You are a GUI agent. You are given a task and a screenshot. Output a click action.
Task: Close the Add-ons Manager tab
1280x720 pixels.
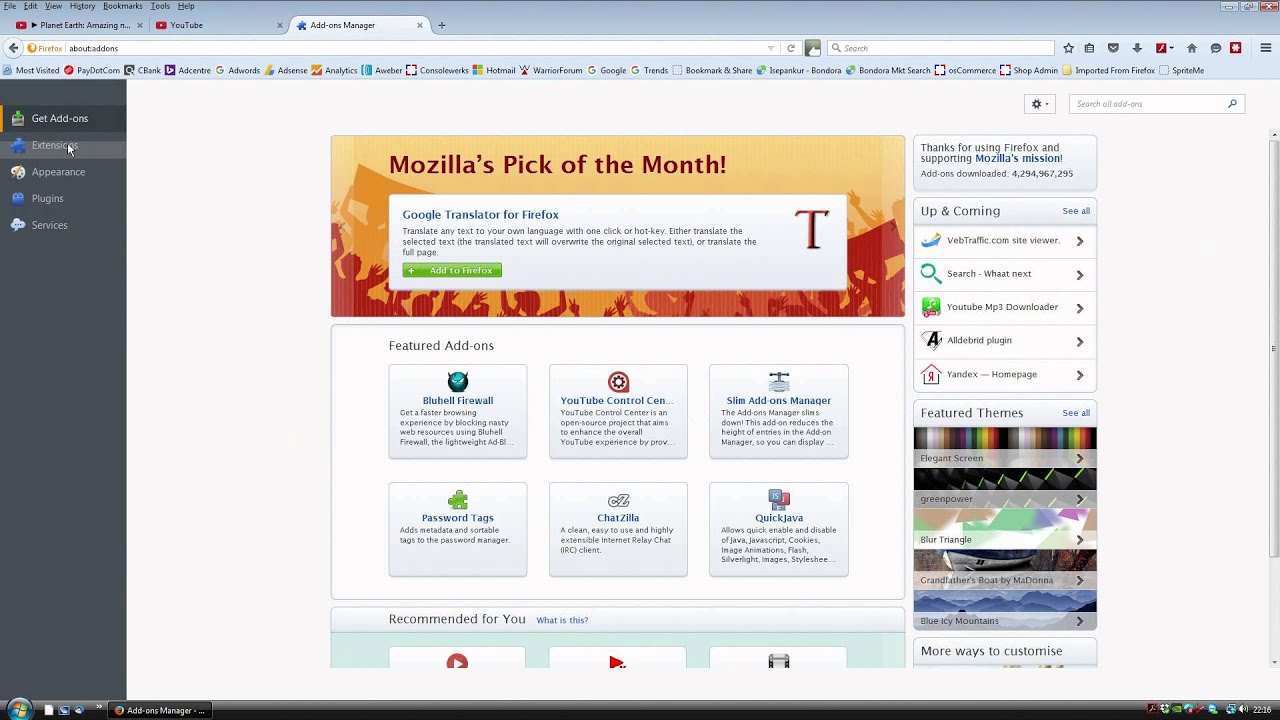pos(420,25)
